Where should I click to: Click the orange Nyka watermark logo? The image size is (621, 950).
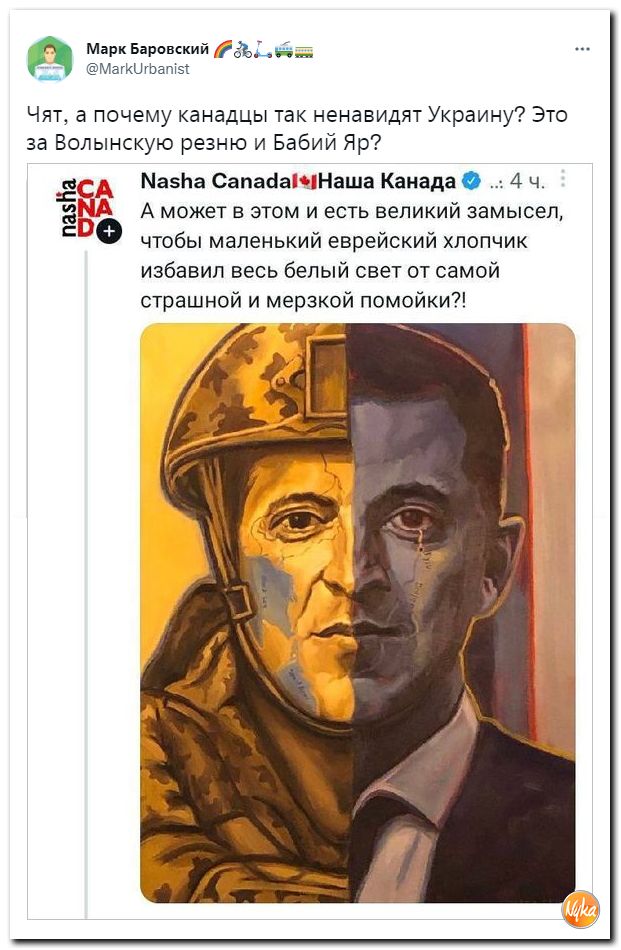click(580, 909)
